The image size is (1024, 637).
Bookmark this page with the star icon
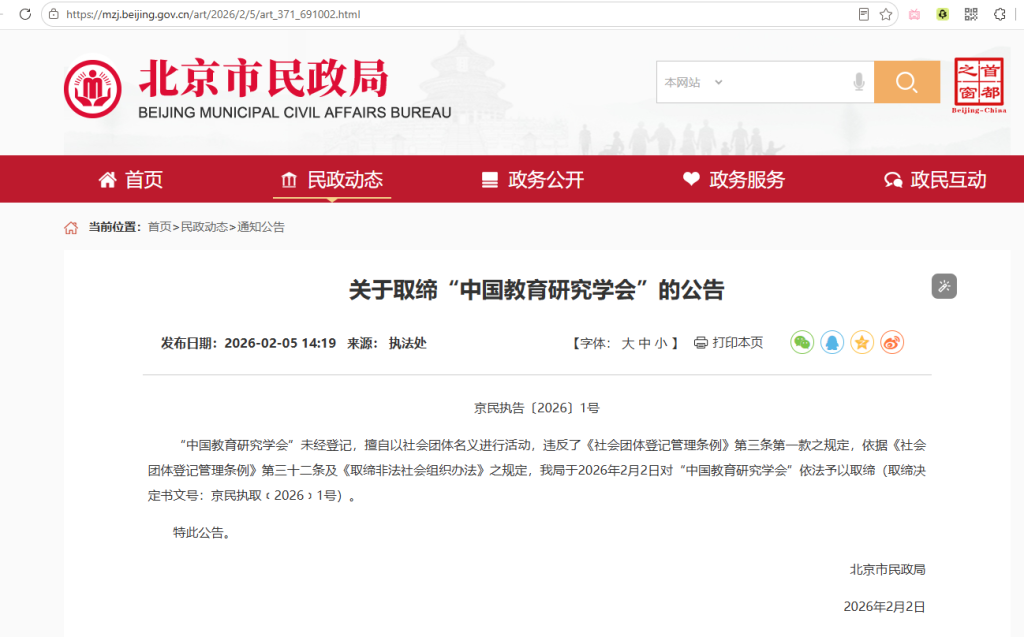tap(886, 14)
